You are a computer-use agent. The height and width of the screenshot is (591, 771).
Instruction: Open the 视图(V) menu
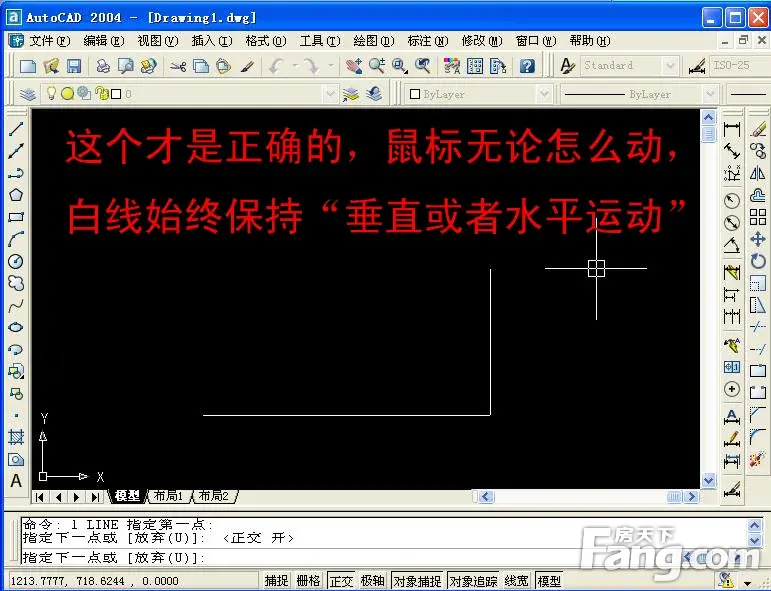point(157,41)
